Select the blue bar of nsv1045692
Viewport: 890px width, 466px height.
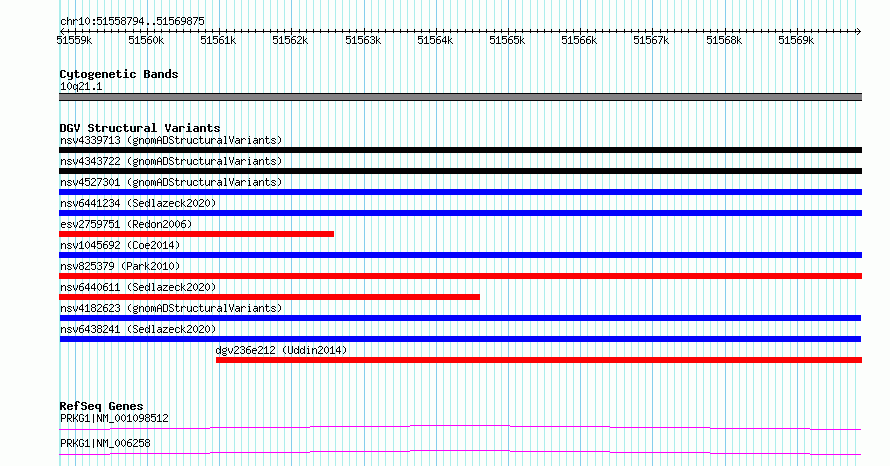460,255
